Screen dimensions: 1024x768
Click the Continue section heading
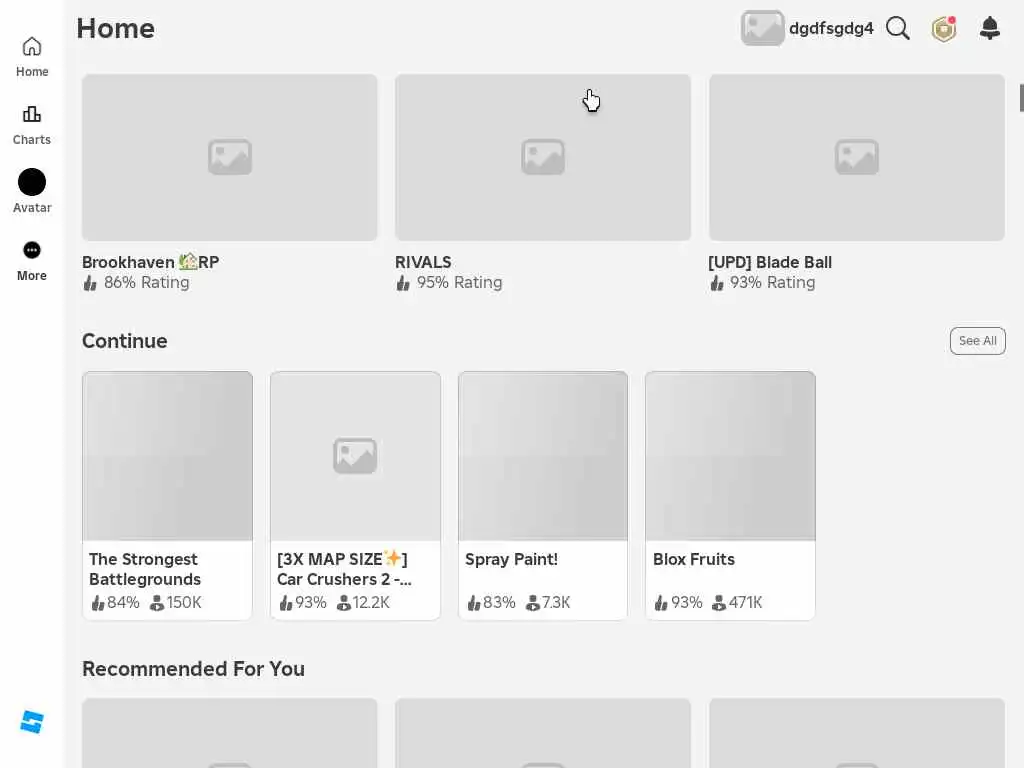(x=125, y=341)
